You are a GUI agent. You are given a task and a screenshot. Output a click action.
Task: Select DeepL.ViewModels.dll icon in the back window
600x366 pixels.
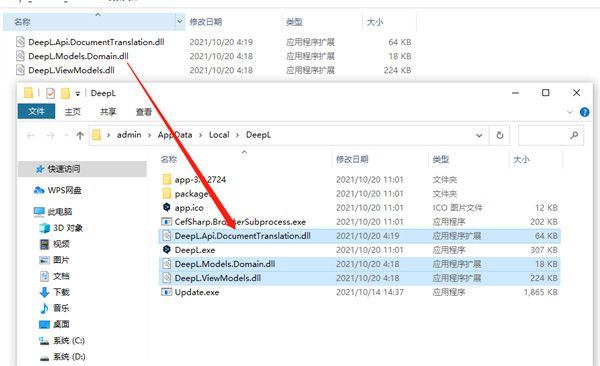coord(20,70)
